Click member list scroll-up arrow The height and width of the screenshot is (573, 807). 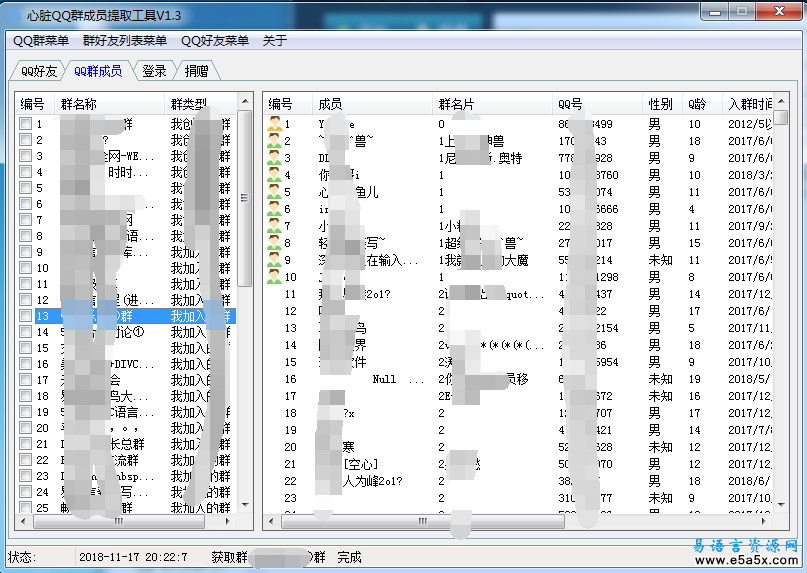pos(781,101)
